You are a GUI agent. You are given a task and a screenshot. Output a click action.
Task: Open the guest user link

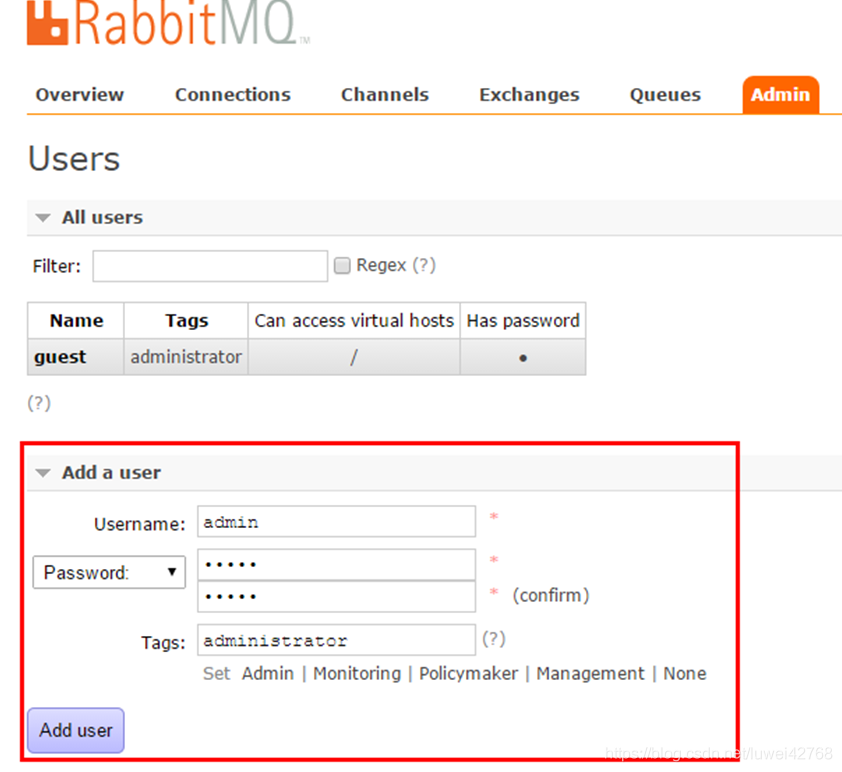60,357
